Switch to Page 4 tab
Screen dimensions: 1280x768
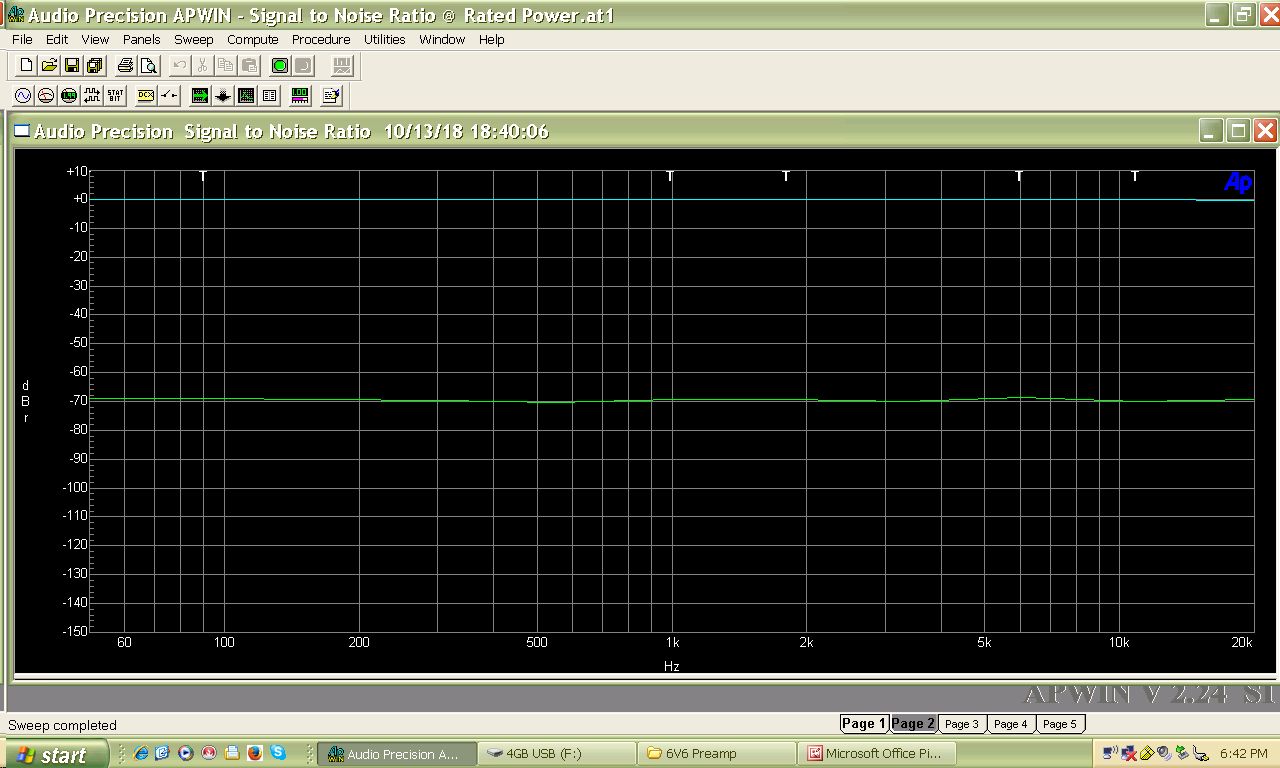(1010, 724)
